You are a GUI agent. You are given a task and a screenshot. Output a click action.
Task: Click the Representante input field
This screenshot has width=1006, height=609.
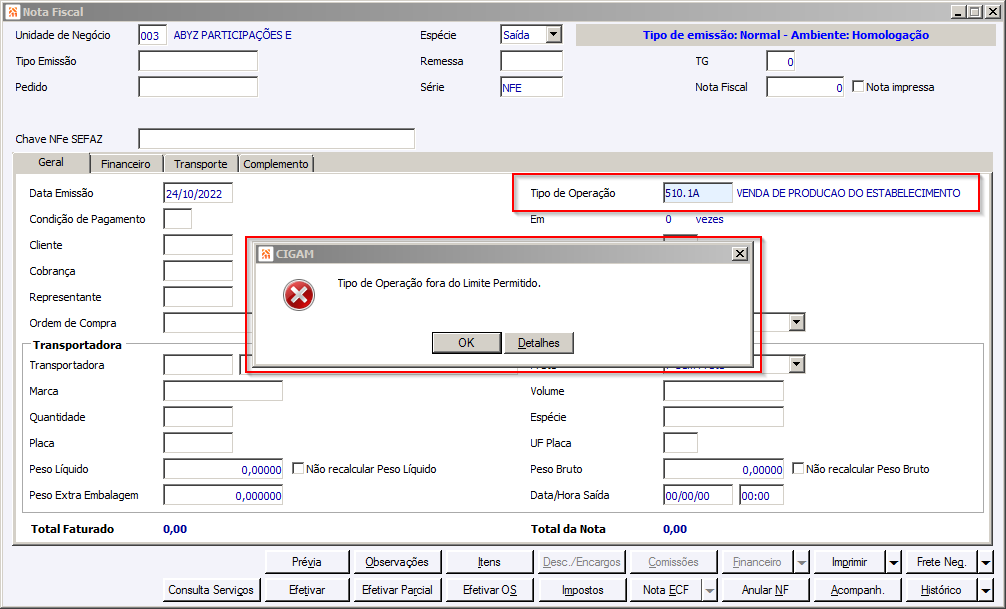tap(198, 297)
